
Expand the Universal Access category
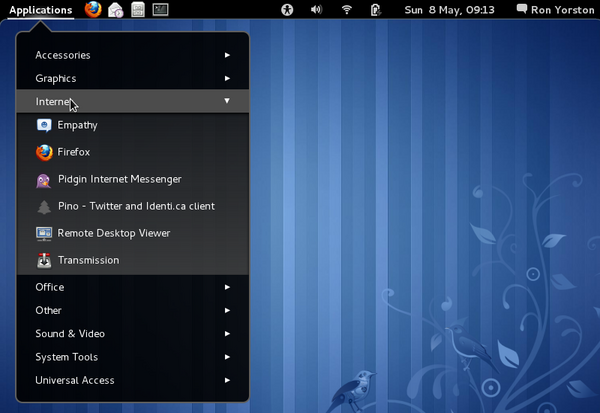coord(133,380)
